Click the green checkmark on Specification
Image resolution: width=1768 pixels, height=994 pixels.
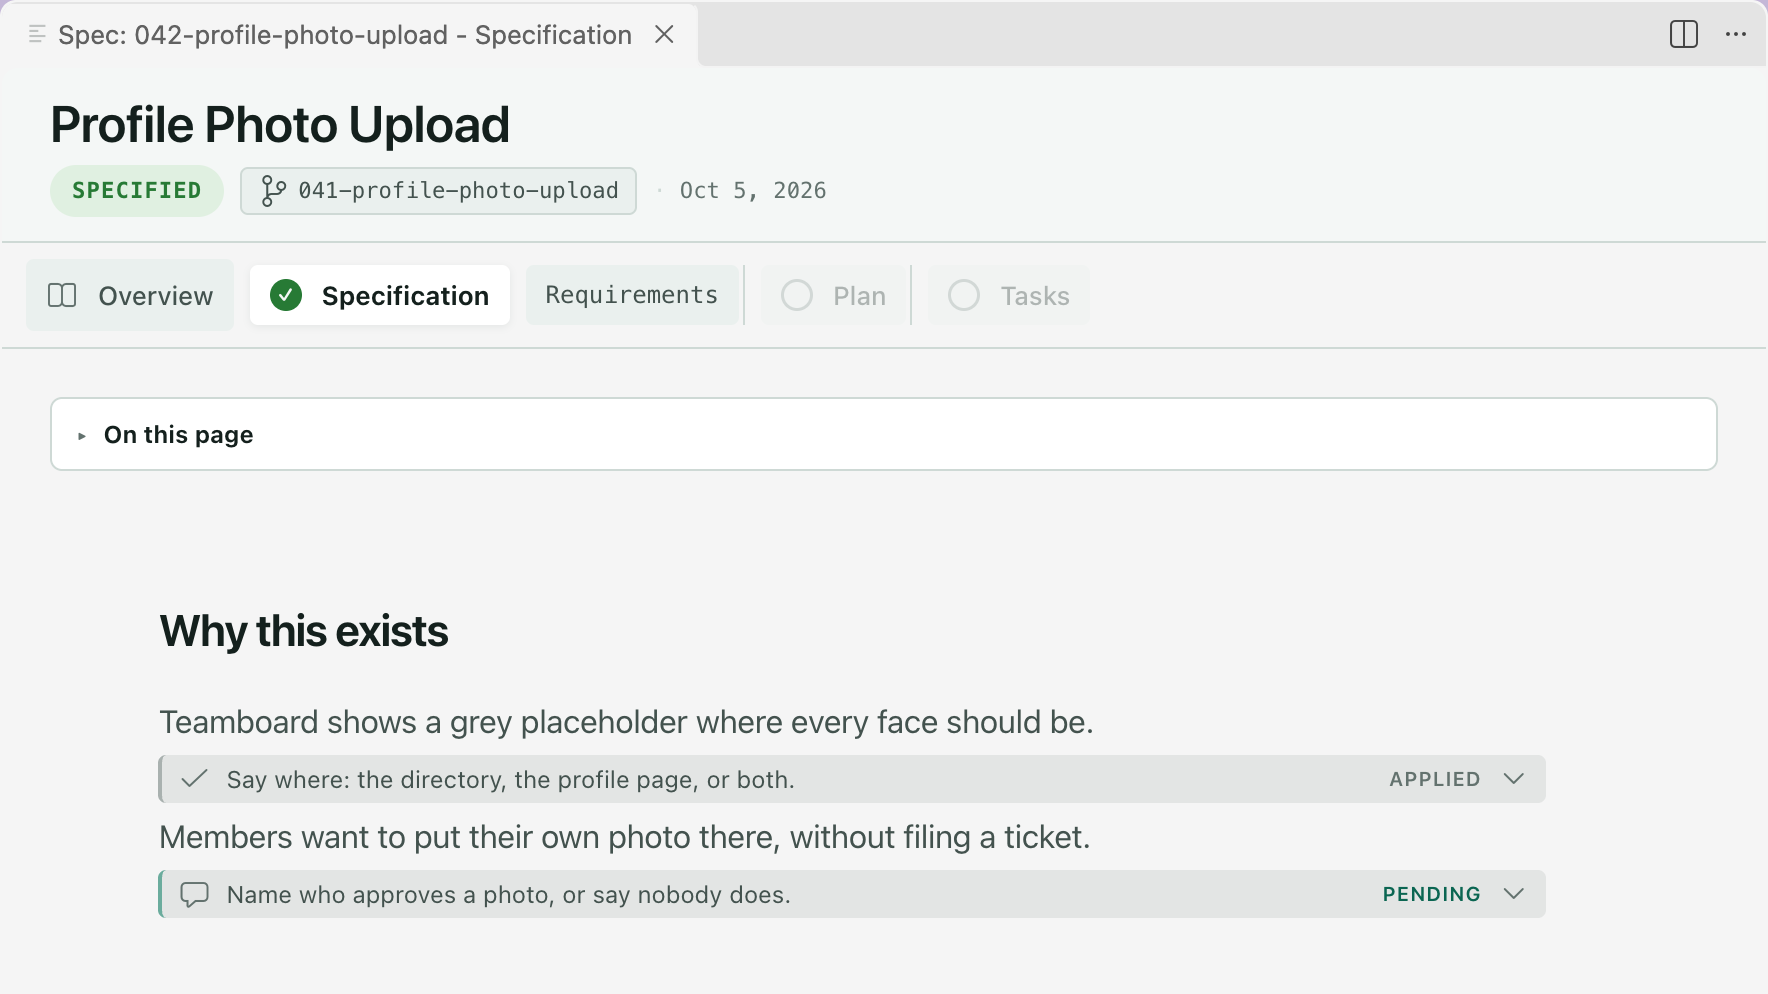pyautogui.click(x=286, y=295)
